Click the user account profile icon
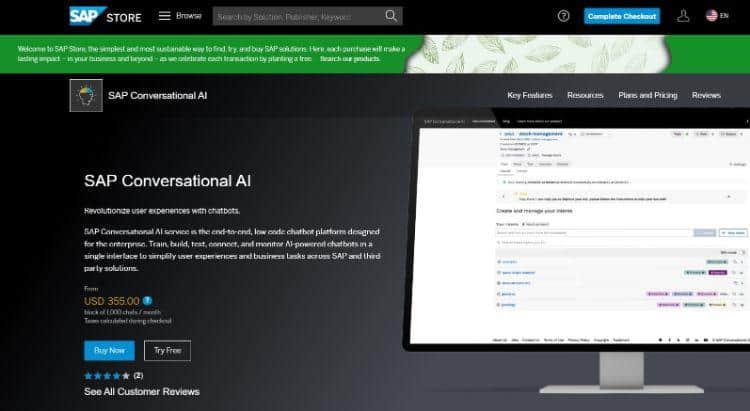 [x=683, y=16]
